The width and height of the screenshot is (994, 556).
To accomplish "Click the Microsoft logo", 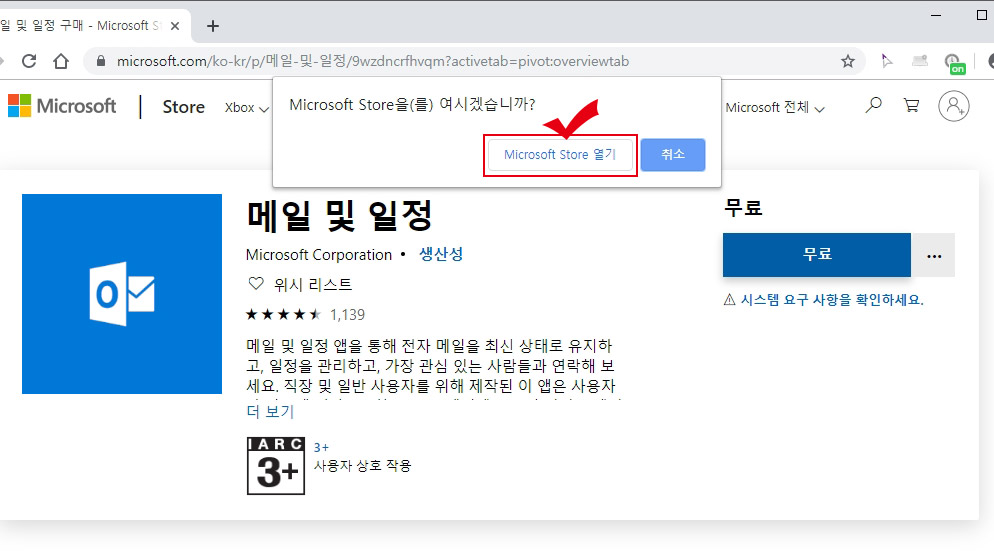I will tap(62, 106).
